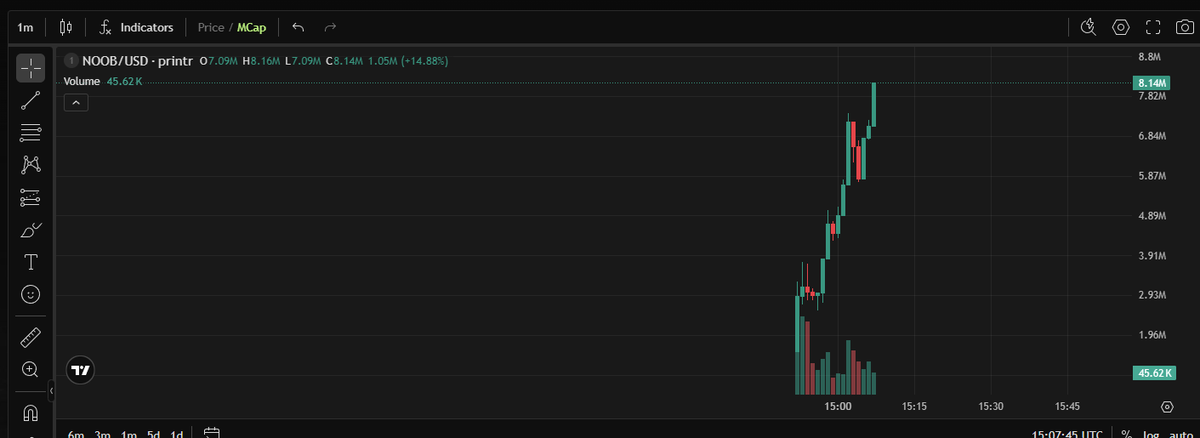Select the zoom in tool
Image resolution: width=1200 pixels, height=438 pixels.
click(31, 369)
